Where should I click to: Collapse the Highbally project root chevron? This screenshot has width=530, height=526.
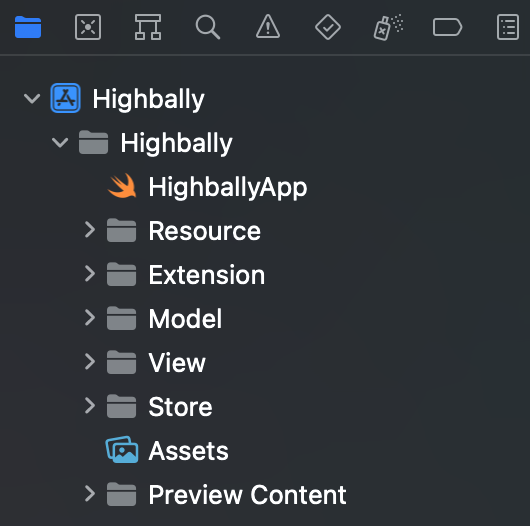point(32,99)
